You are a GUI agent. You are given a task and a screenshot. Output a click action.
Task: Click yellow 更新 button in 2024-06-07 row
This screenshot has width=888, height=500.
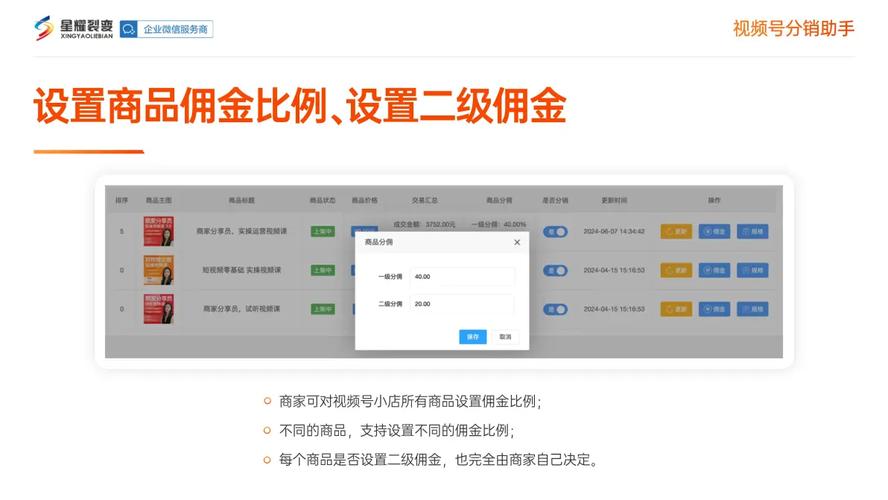pos(676,232)
